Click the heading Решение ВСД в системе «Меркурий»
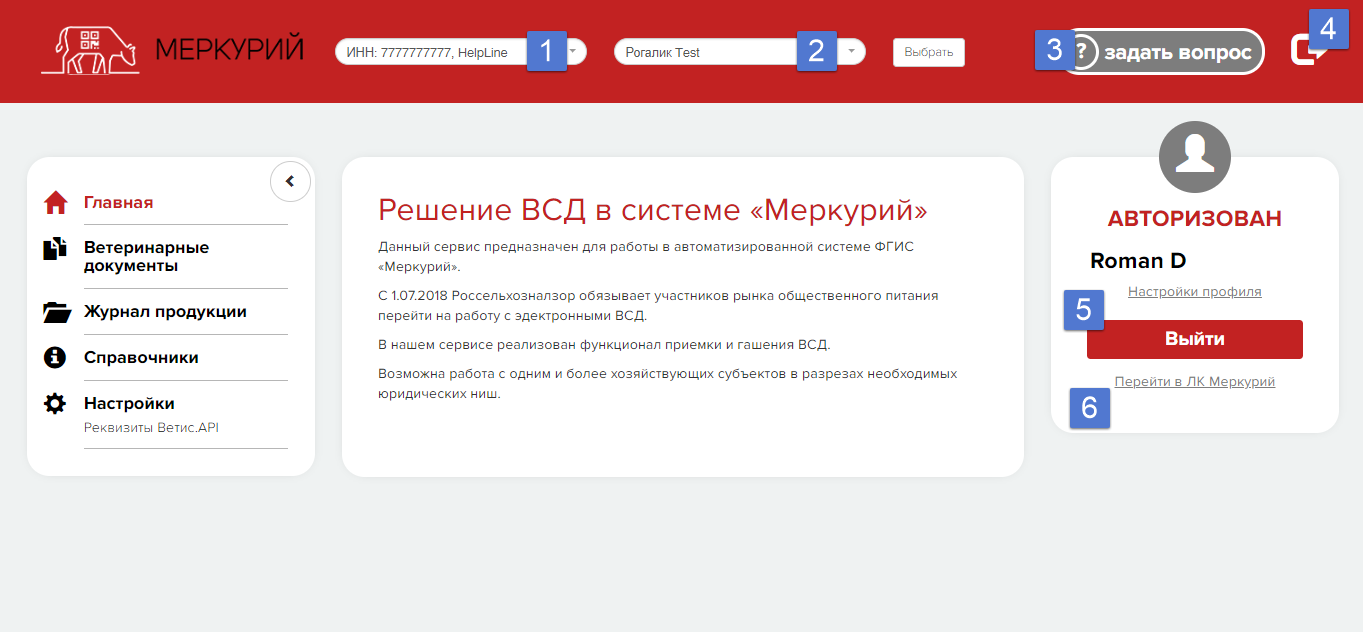This screenshot has width=1363, height=632. click(653, 210)
